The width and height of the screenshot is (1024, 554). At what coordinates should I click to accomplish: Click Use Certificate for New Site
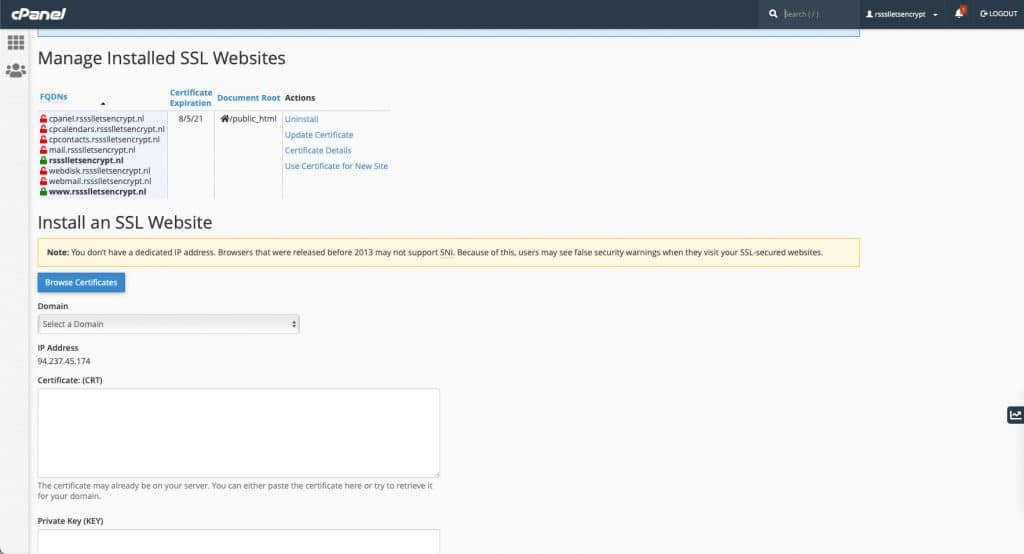point(336,166)
